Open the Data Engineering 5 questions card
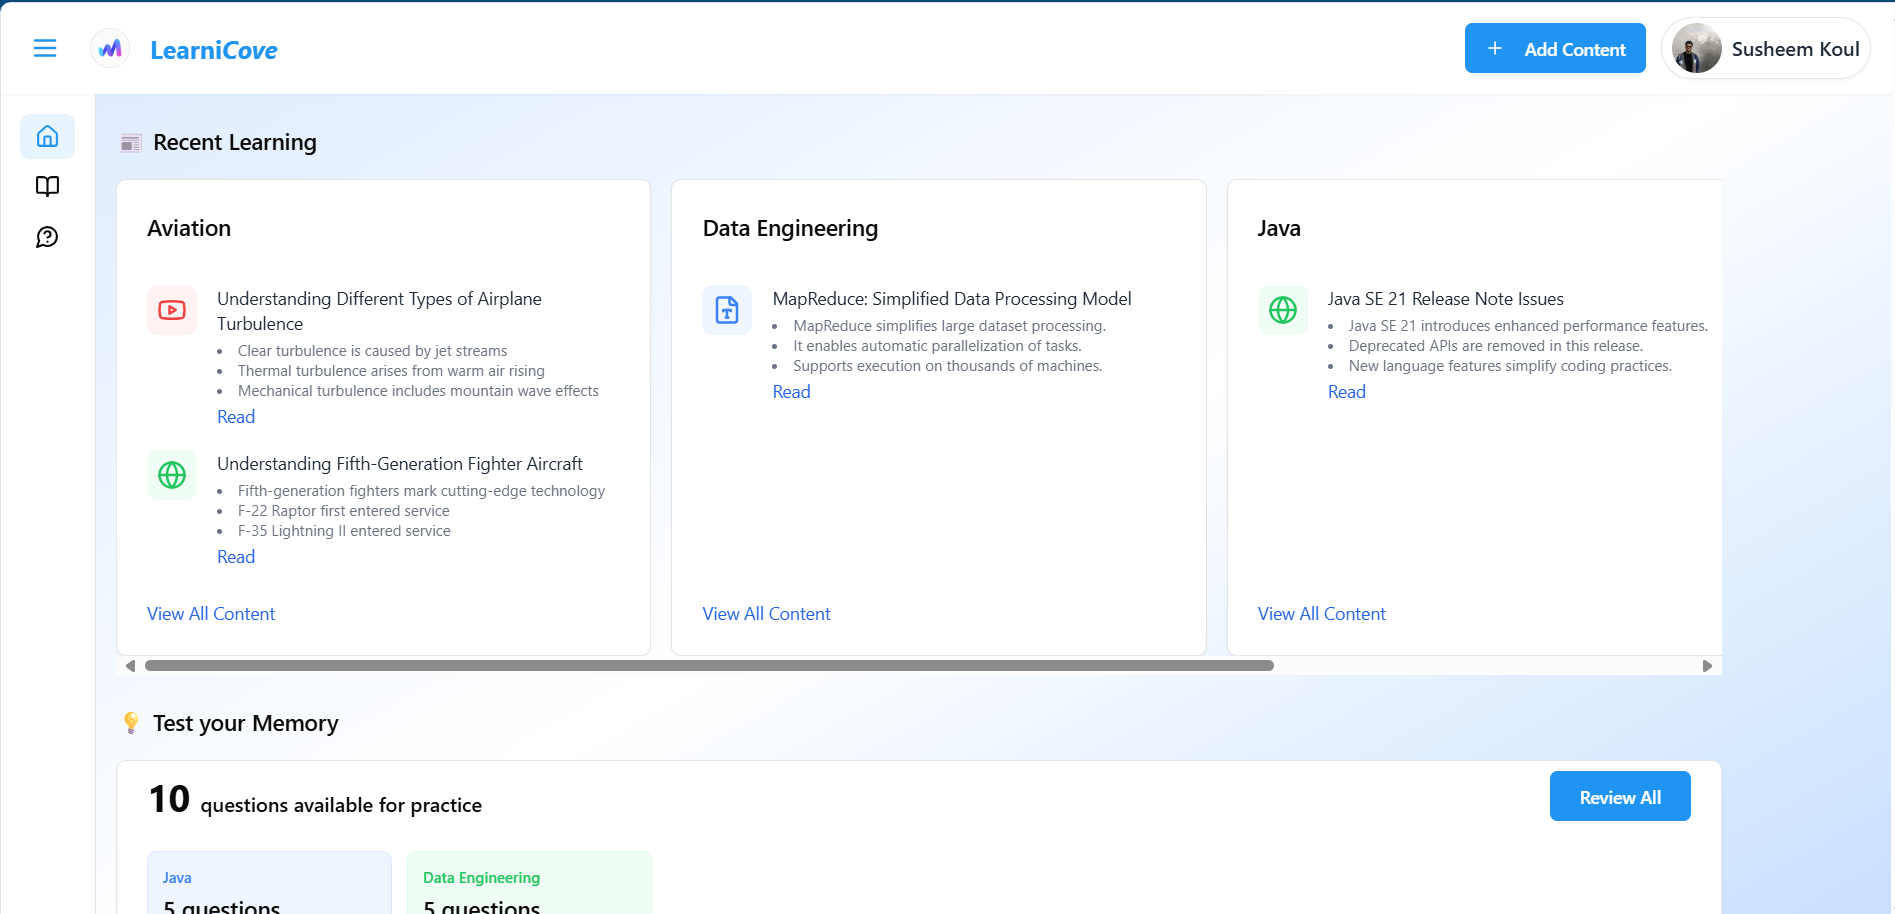The image size is (1895, 914). pyautogui.click(x=529, y=883)
